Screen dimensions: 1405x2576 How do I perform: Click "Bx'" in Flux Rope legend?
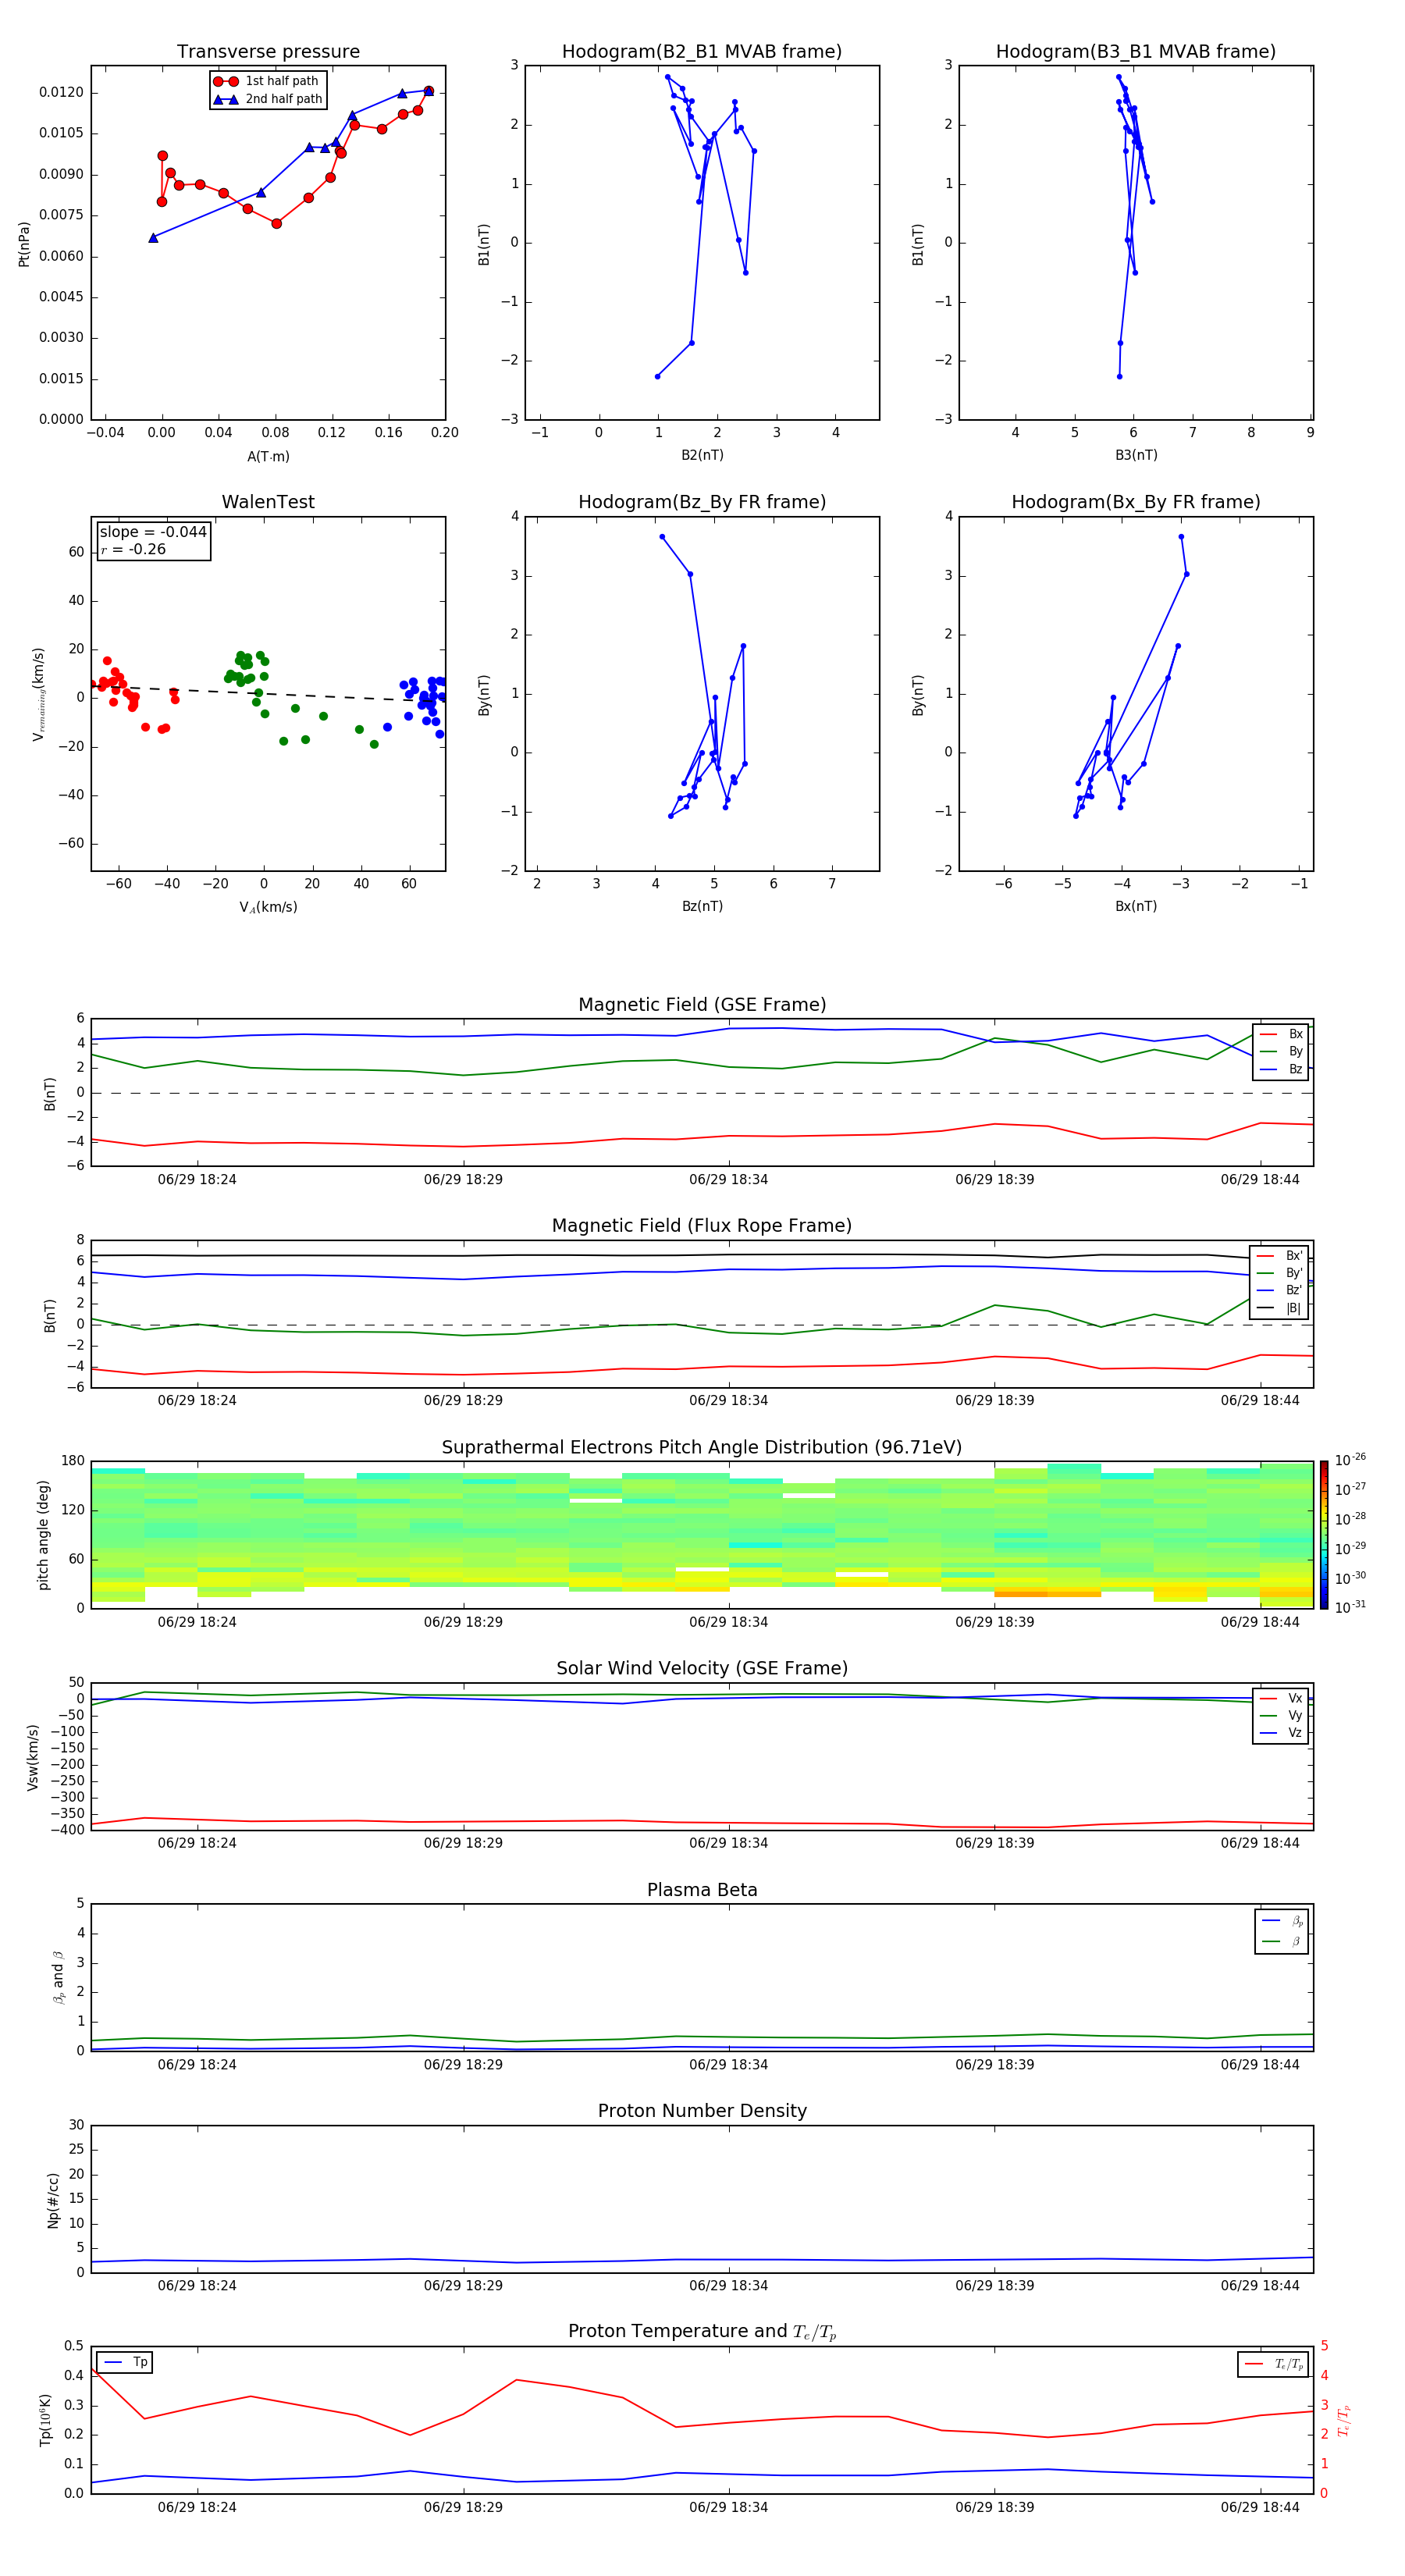(1280, 1256)
